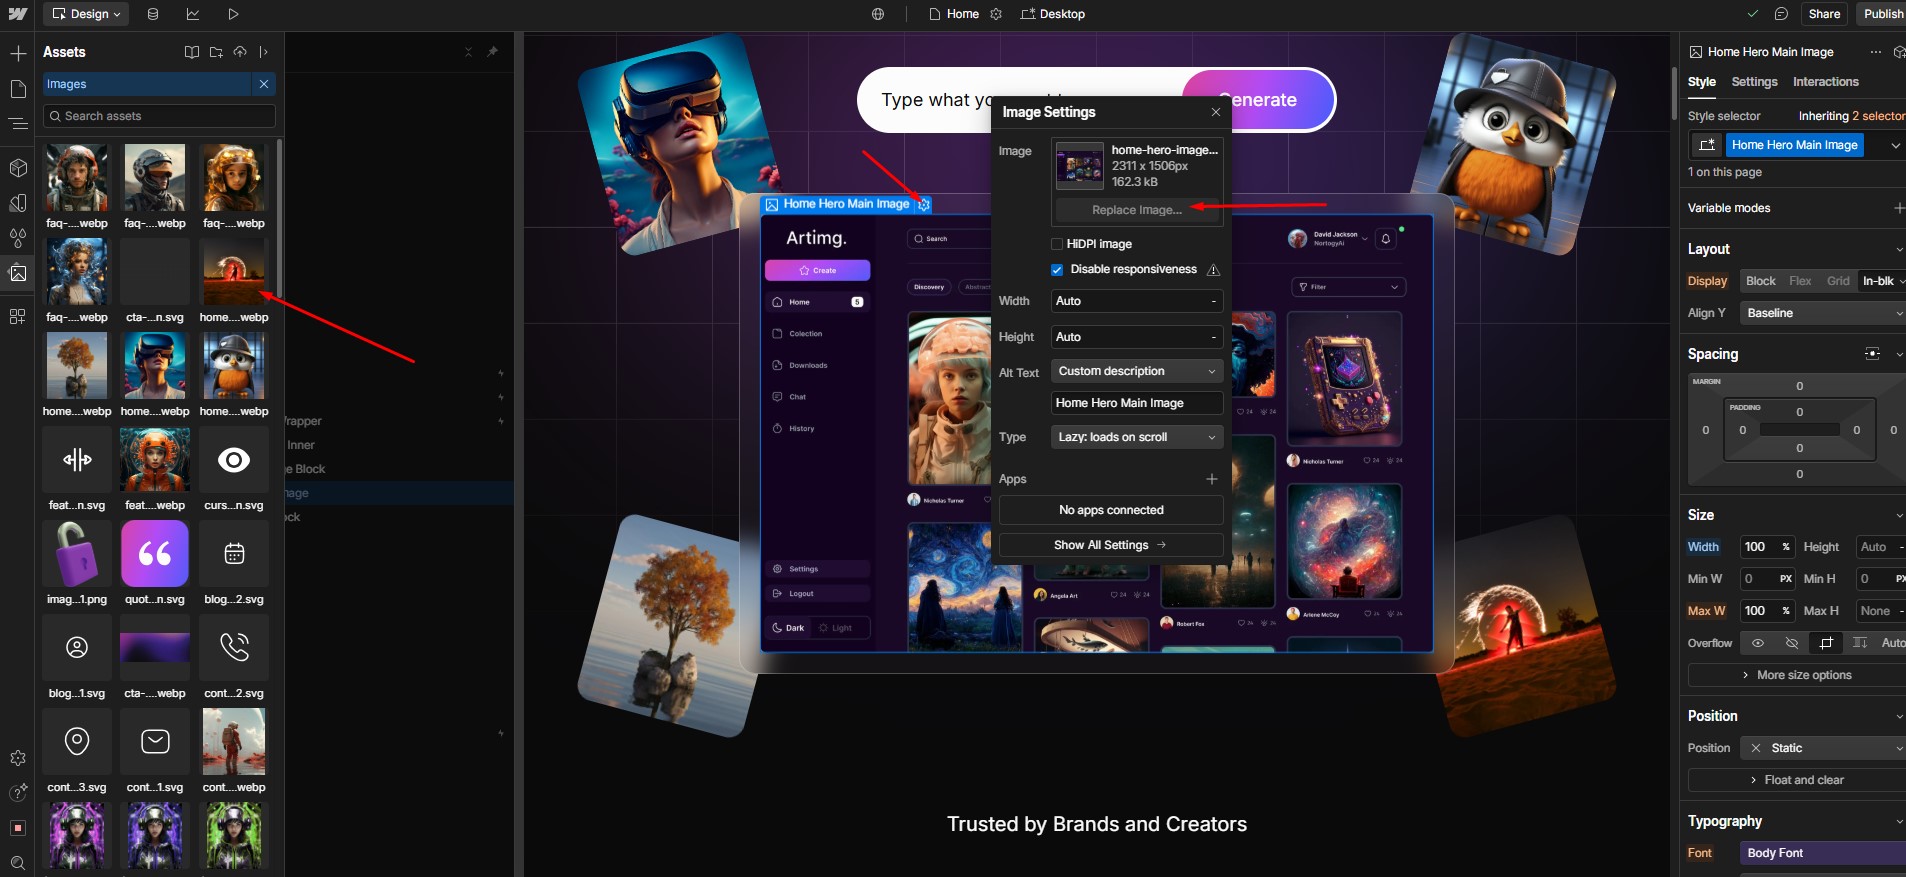Click the Search assets field

click(x=159, y=116)
